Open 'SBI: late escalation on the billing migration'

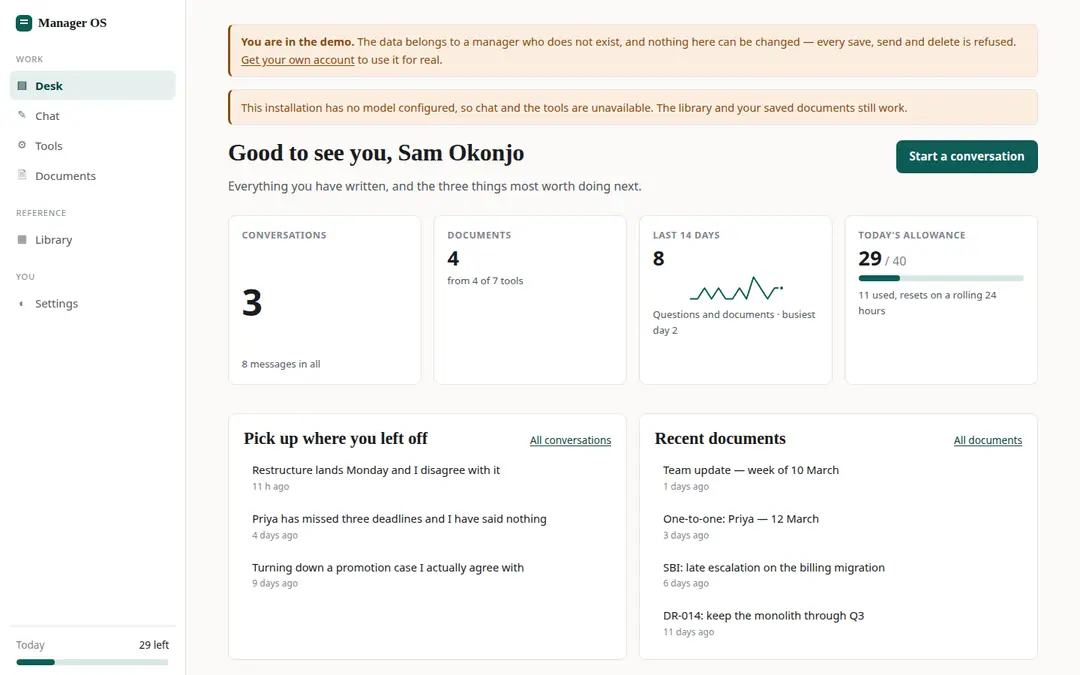pyautogui.click(x=838, y=574)
